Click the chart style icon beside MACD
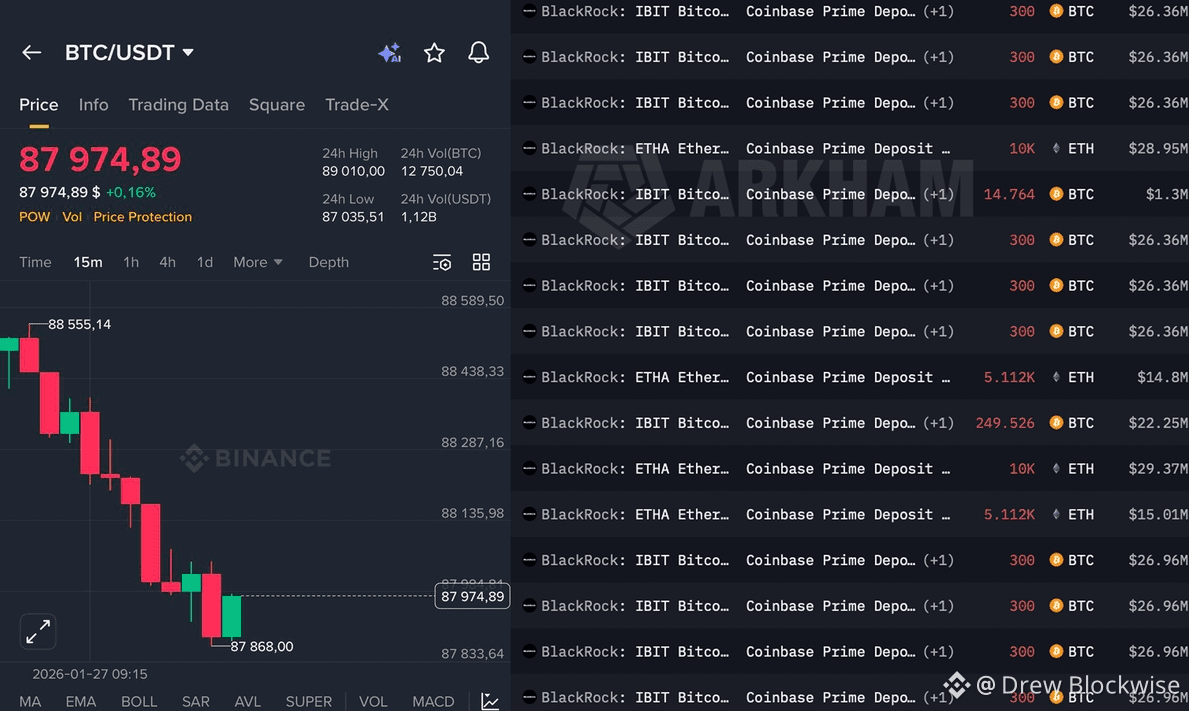 pos(489,701)
